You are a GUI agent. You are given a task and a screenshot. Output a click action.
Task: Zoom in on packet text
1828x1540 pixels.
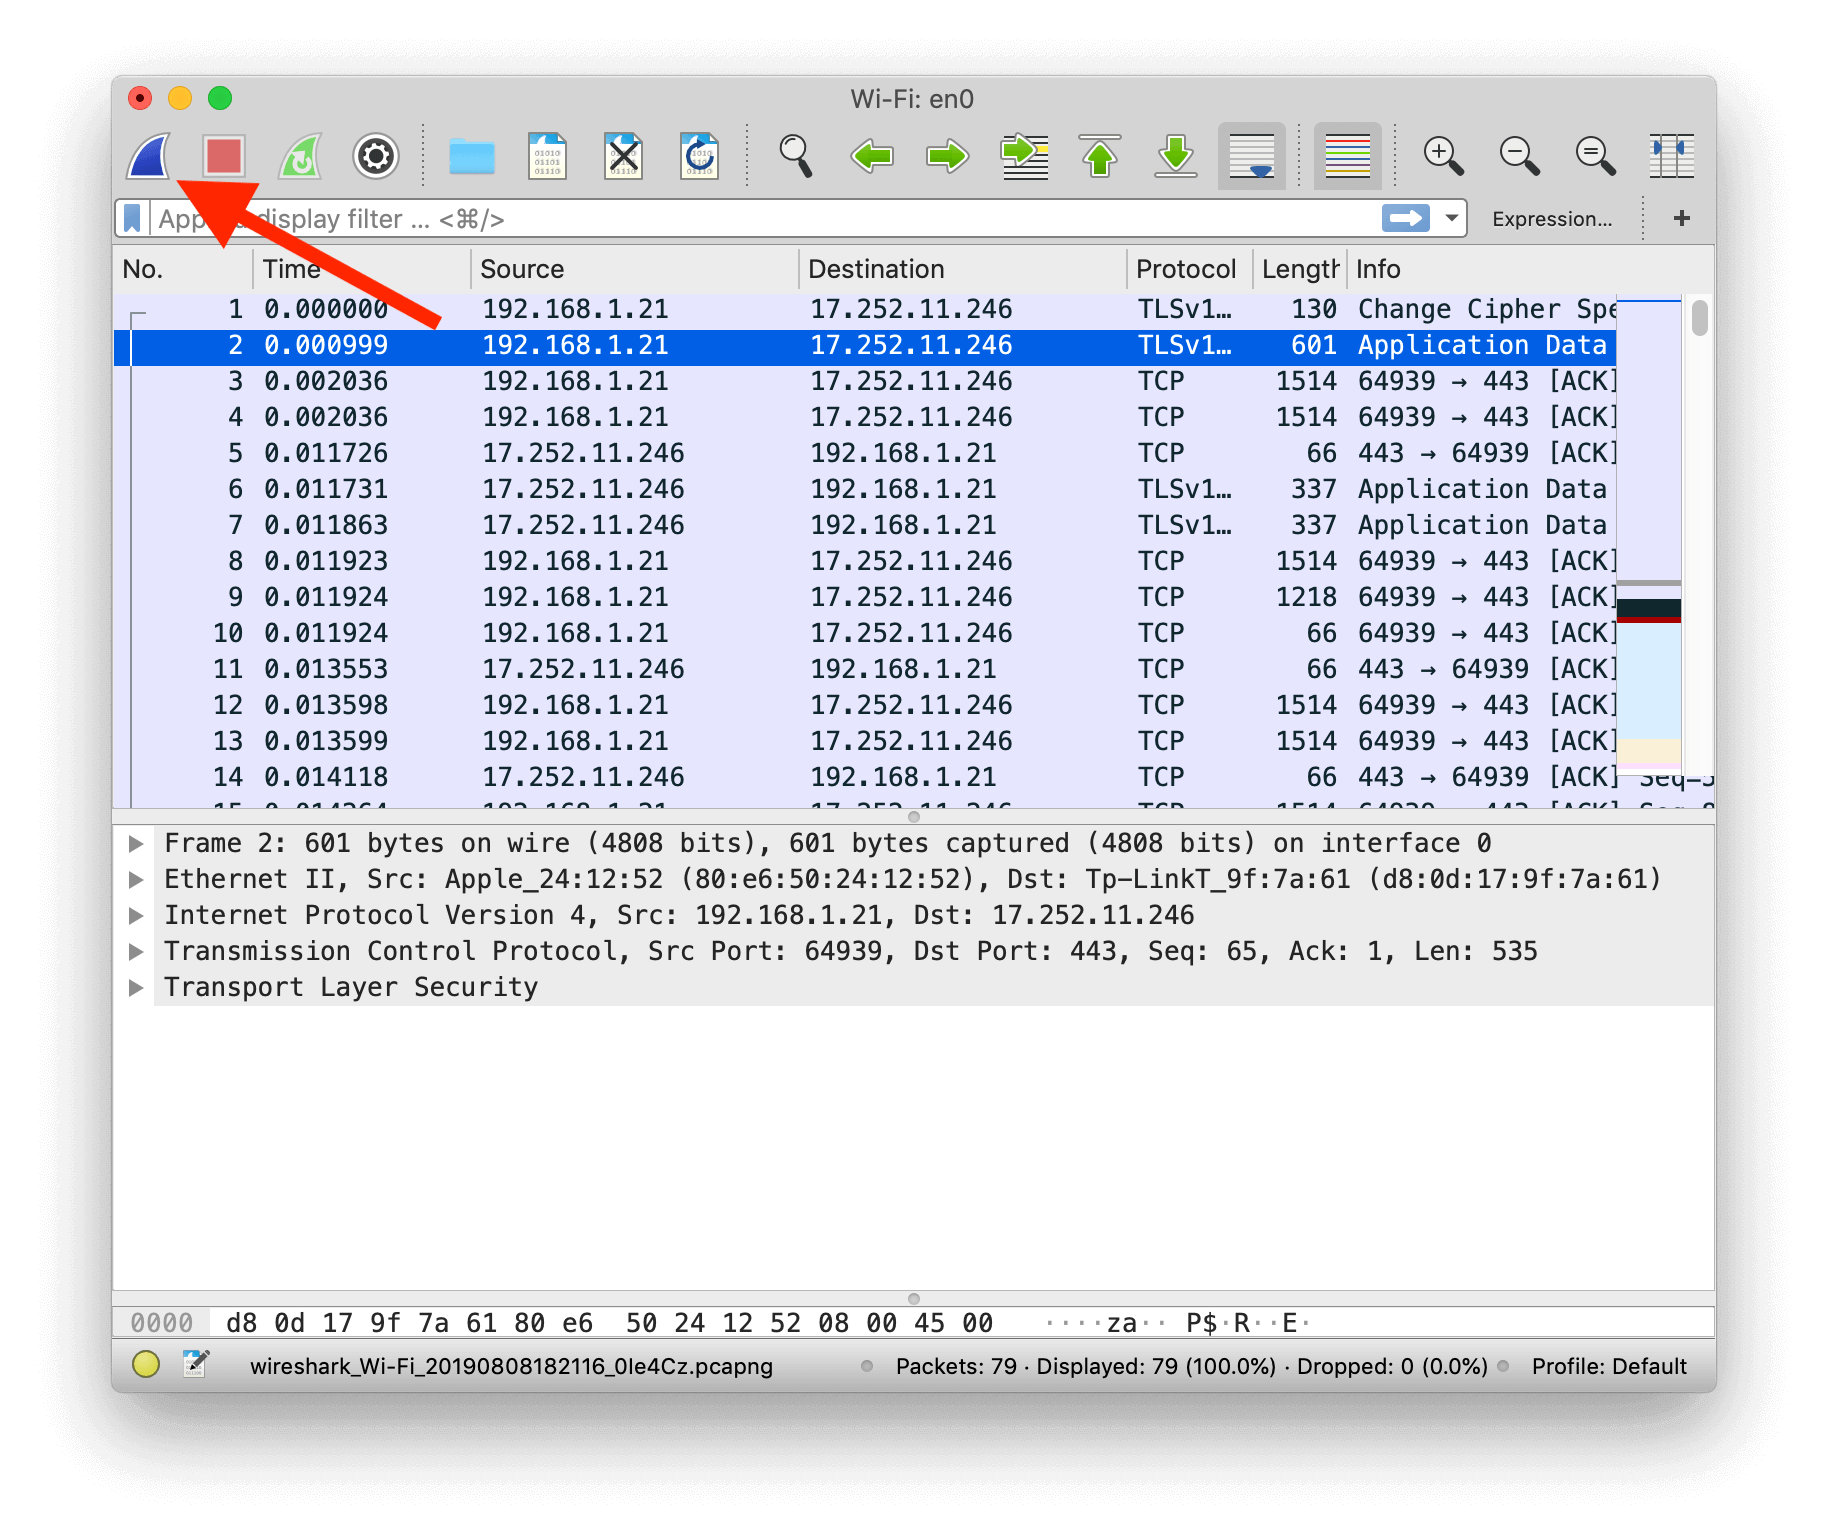tap(1443, 156)
